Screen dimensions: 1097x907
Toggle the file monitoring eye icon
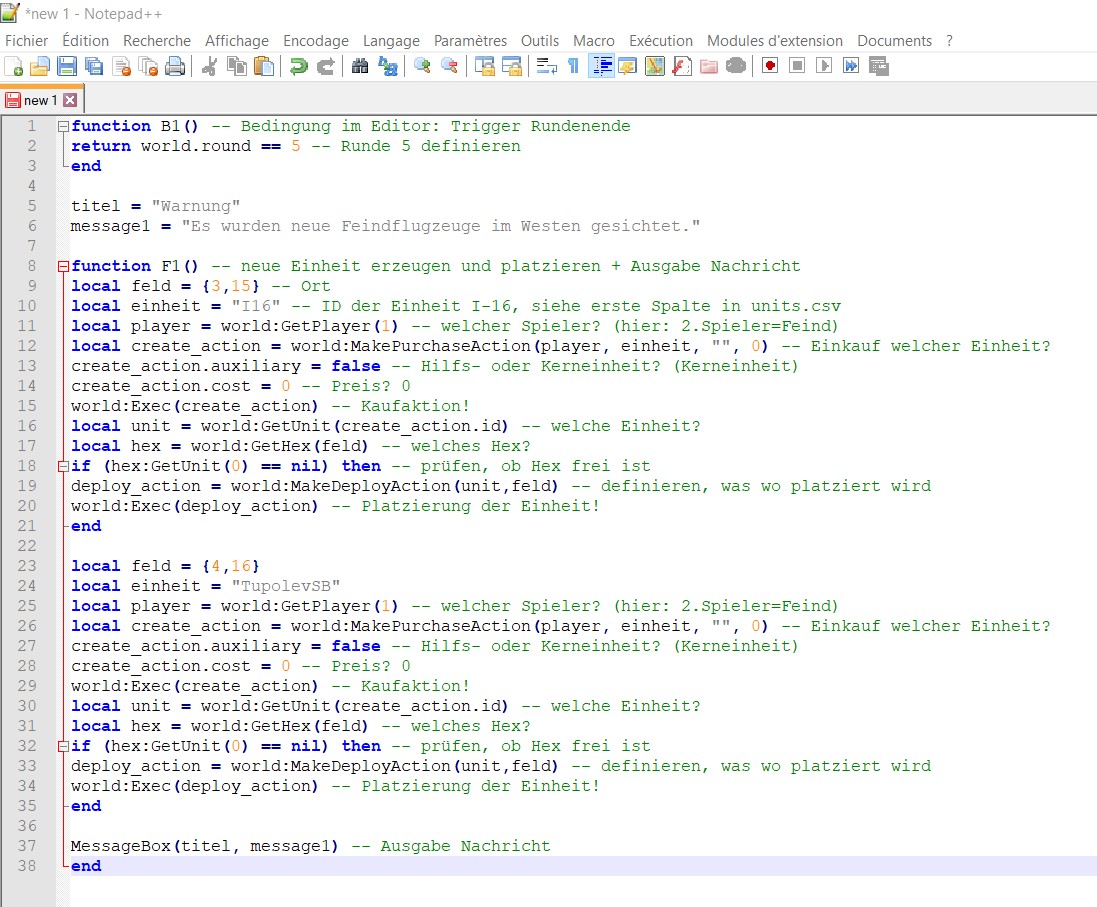coord(736,66)
